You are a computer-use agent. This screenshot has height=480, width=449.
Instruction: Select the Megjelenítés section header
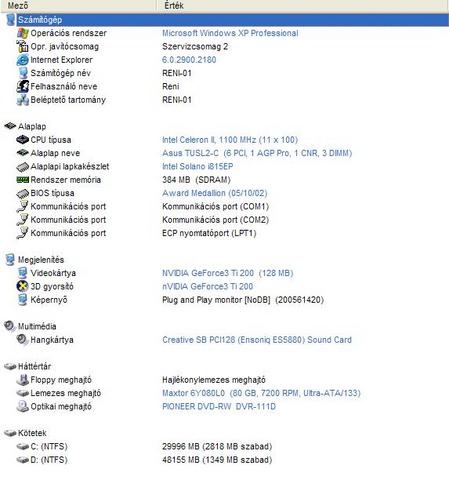tap(41, 260)
